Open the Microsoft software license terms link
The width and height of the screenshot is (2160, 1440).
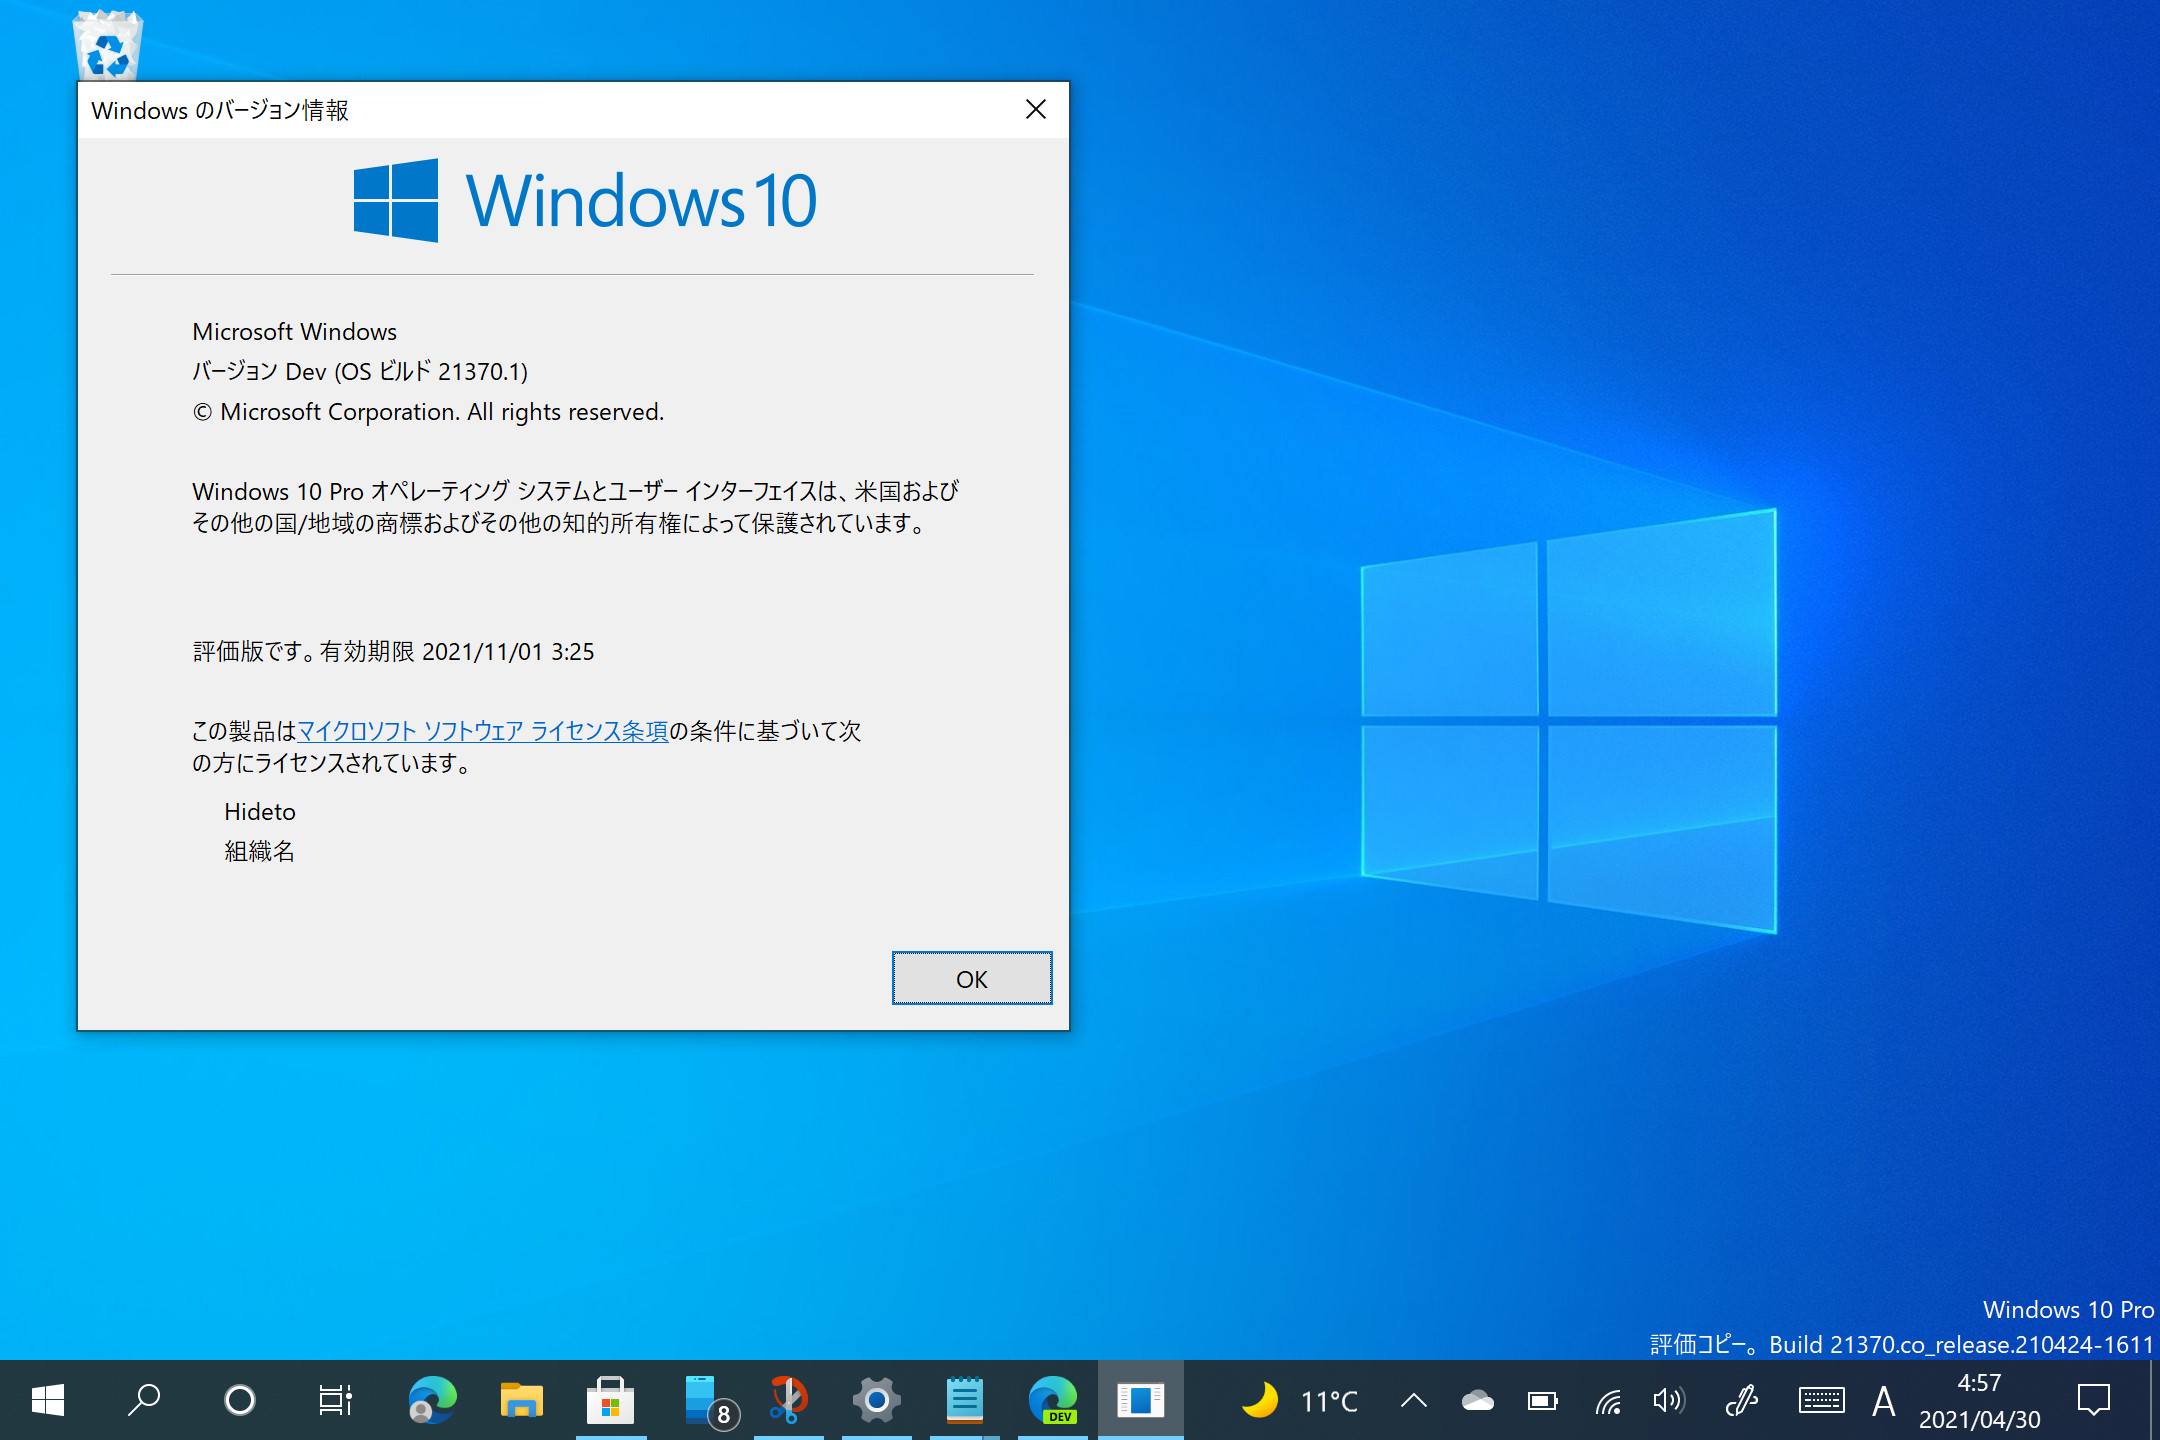[x=483, y=731]
